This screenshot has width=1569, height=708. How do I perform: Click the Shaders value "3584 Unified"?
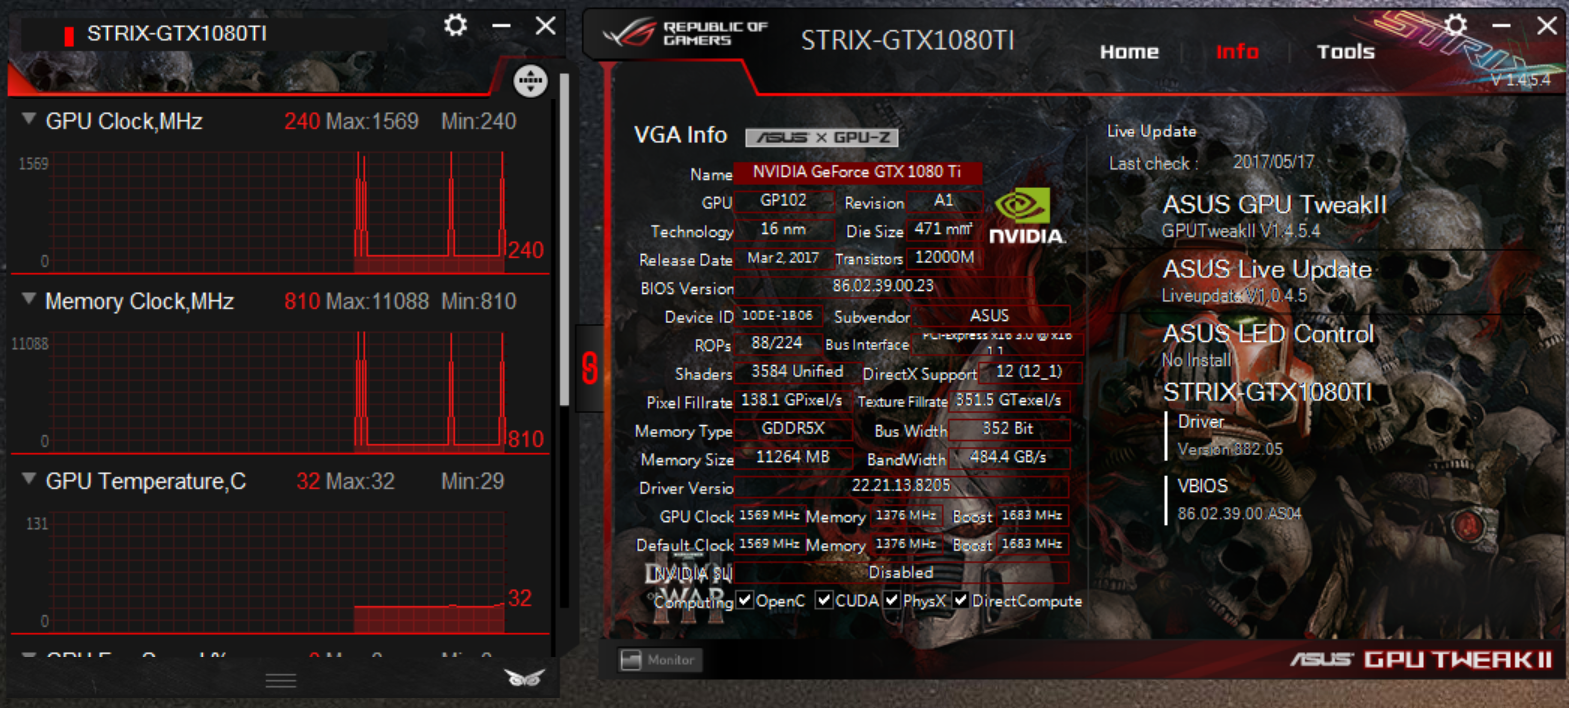coord(797,372)
